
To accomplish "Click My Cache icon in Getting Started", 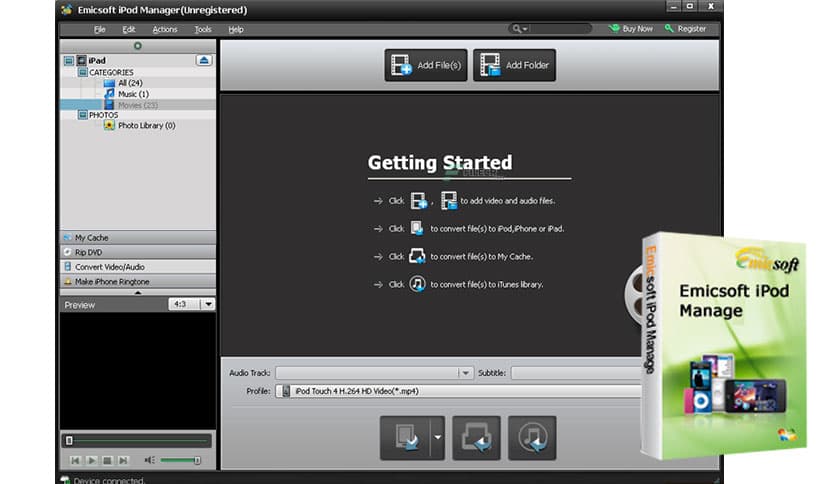I will pos(417,256).
